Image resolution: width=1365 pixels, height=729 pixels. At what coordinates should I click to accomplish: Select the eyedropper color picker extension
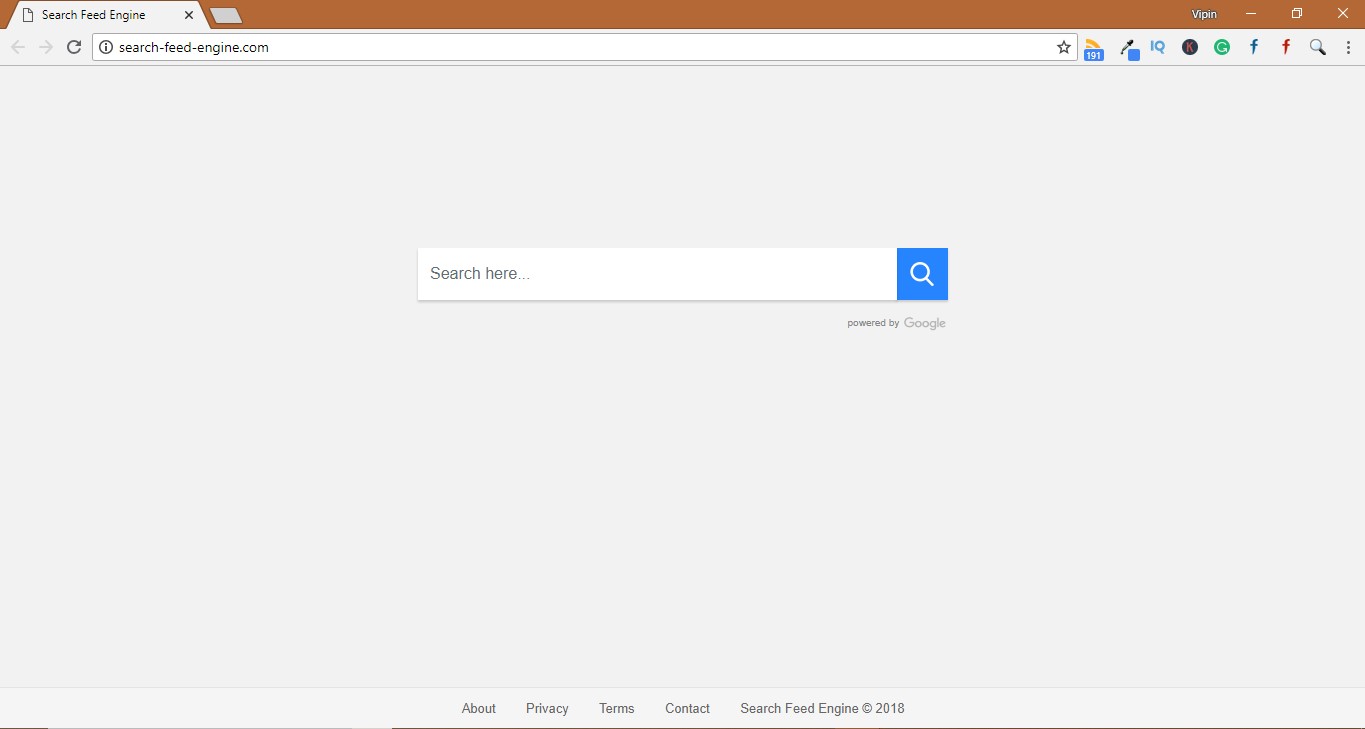[x=1128, y=47]
